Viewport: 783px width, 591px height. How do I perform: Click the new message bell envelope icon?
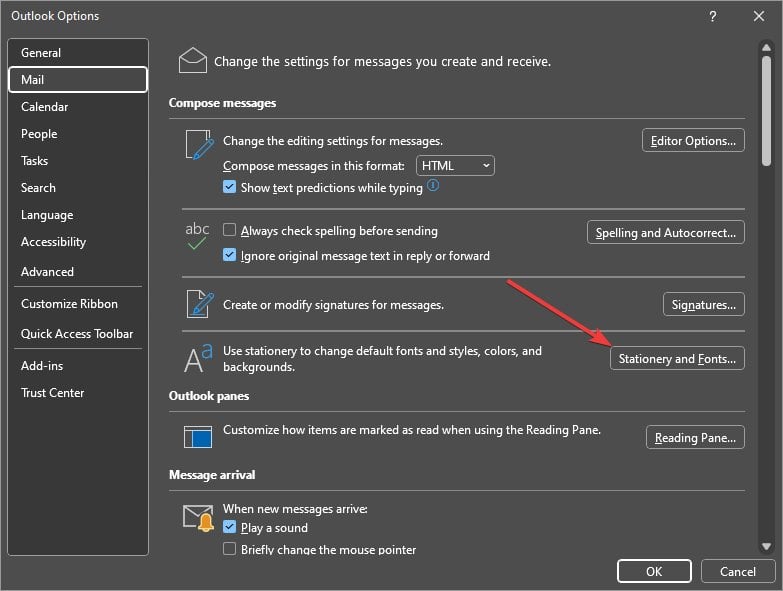198,518
